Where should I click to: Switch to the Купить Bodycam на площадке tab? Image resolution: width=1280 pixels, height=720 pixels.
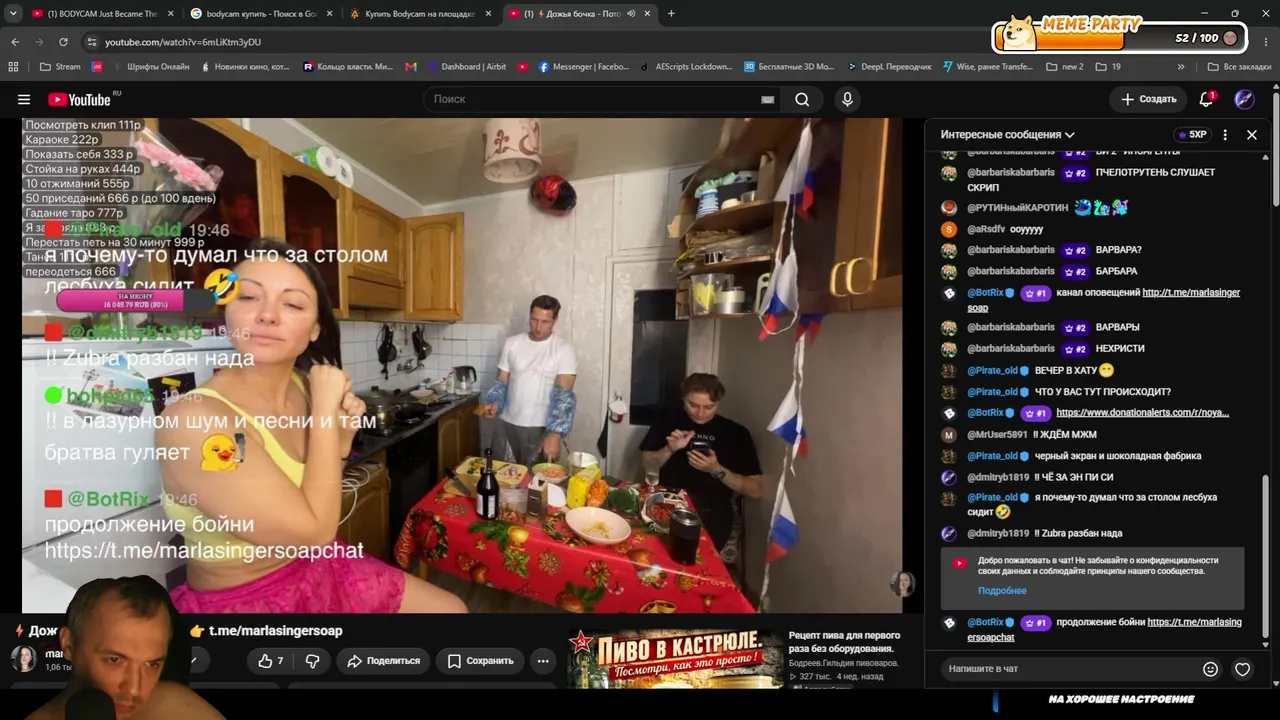click(418, 14)
